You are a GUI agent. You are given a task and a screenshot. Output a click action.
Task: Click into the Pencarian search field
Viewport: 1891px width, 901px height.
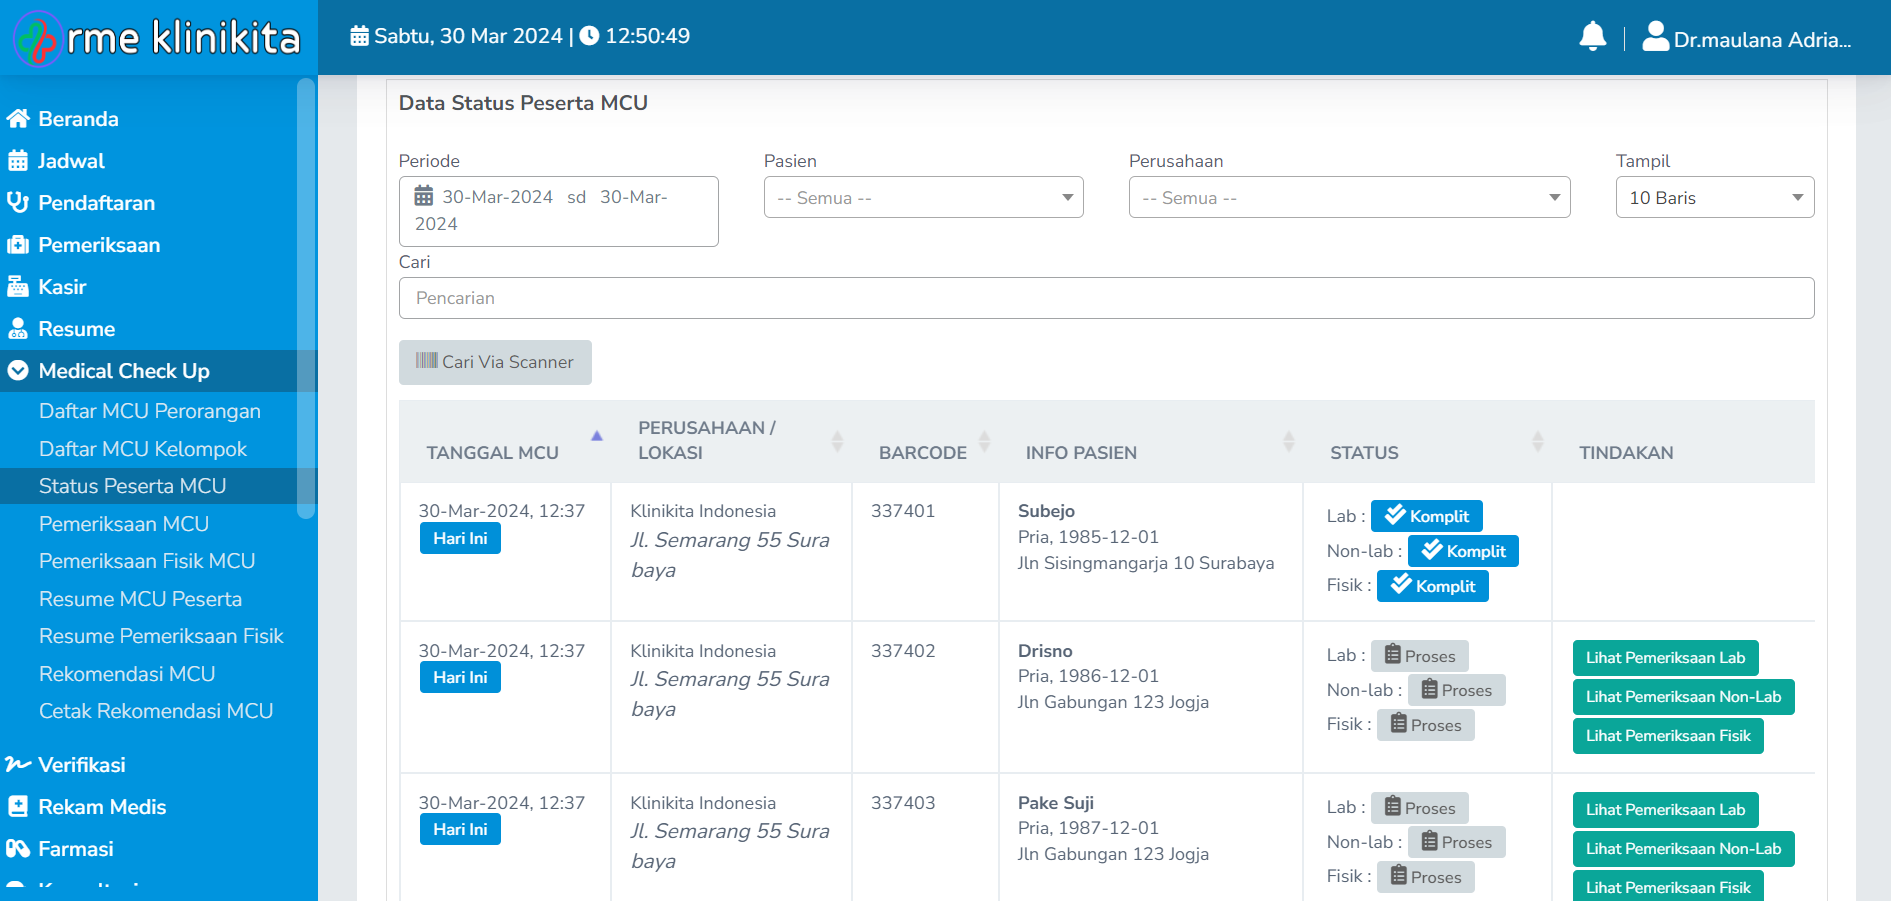tap(1105, 298)
